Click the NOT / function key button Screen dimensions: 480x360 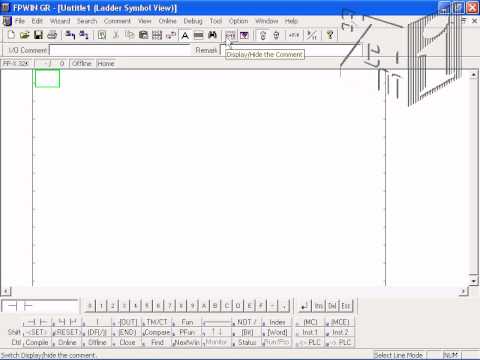click(247, 322)
